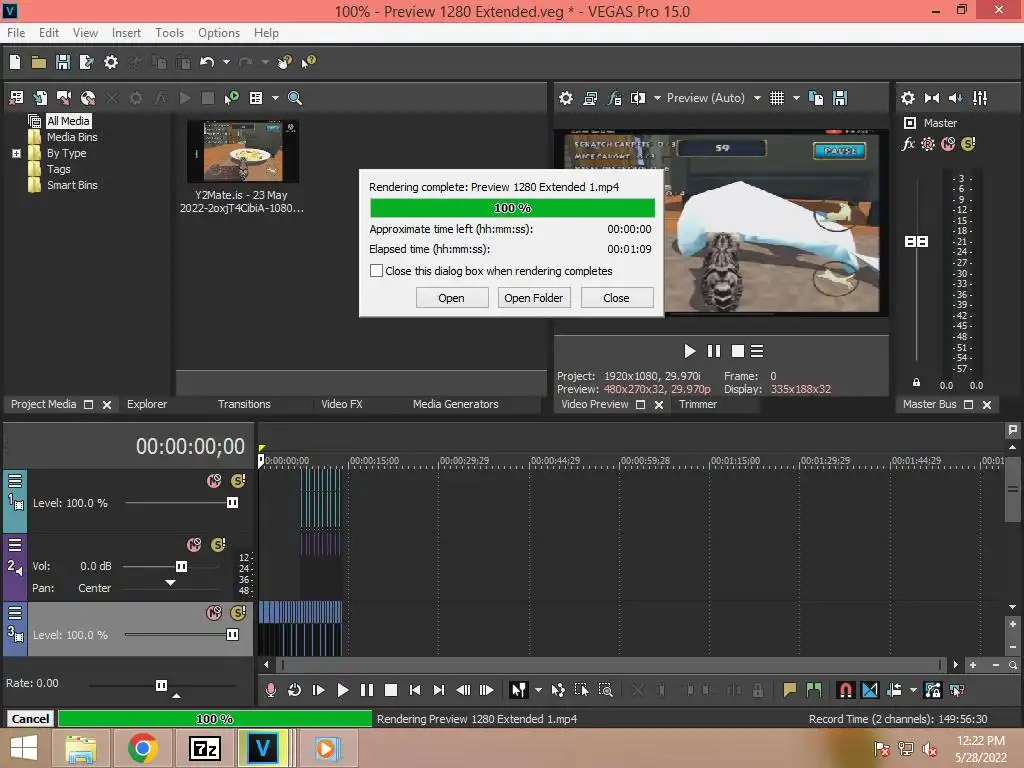This screenshot has height=768, width=1024.
Task: Click the Master FX icon
Action: [908, 144]
